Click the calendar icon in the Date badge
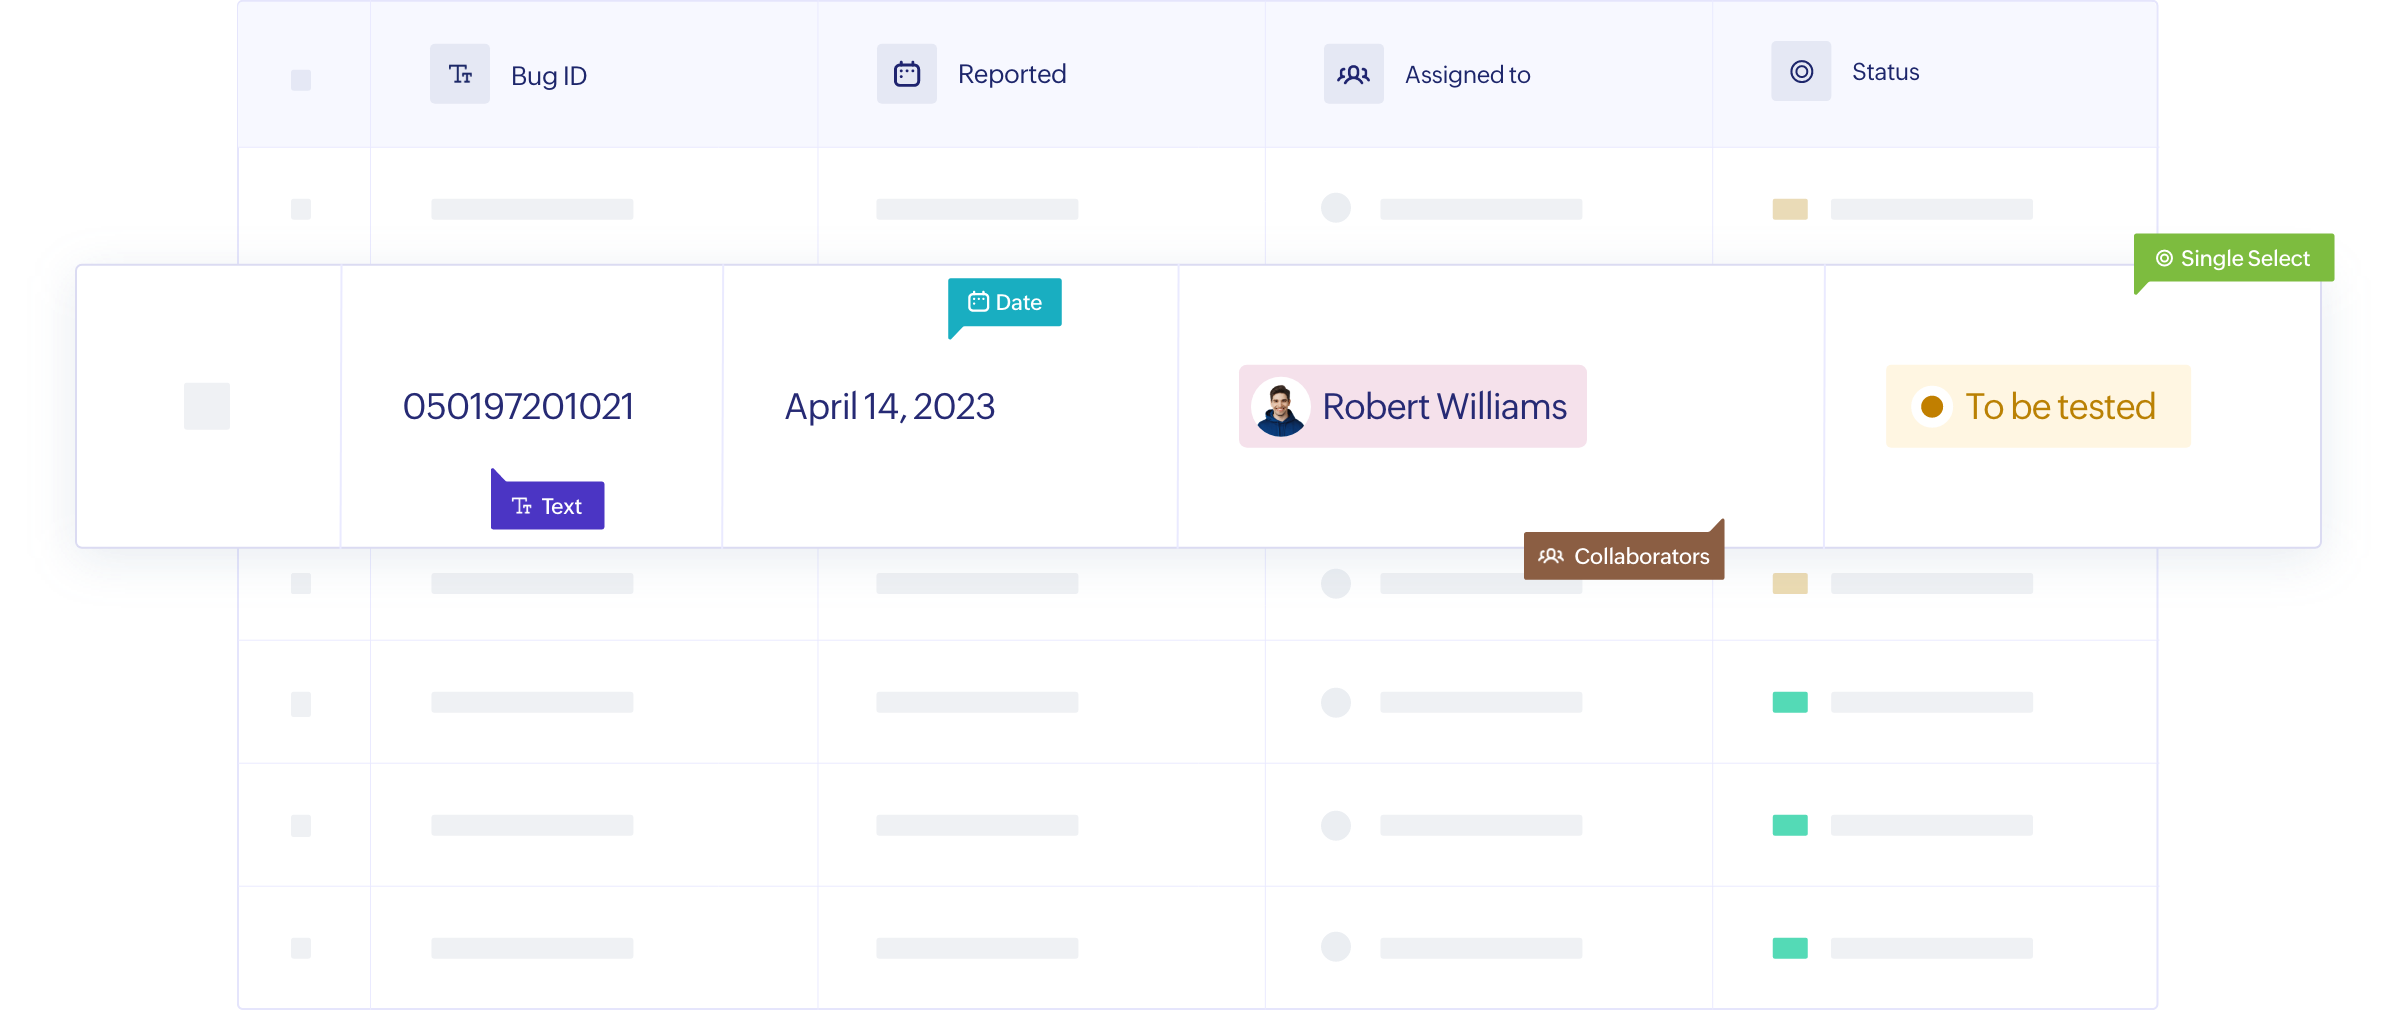 [976, 301]
